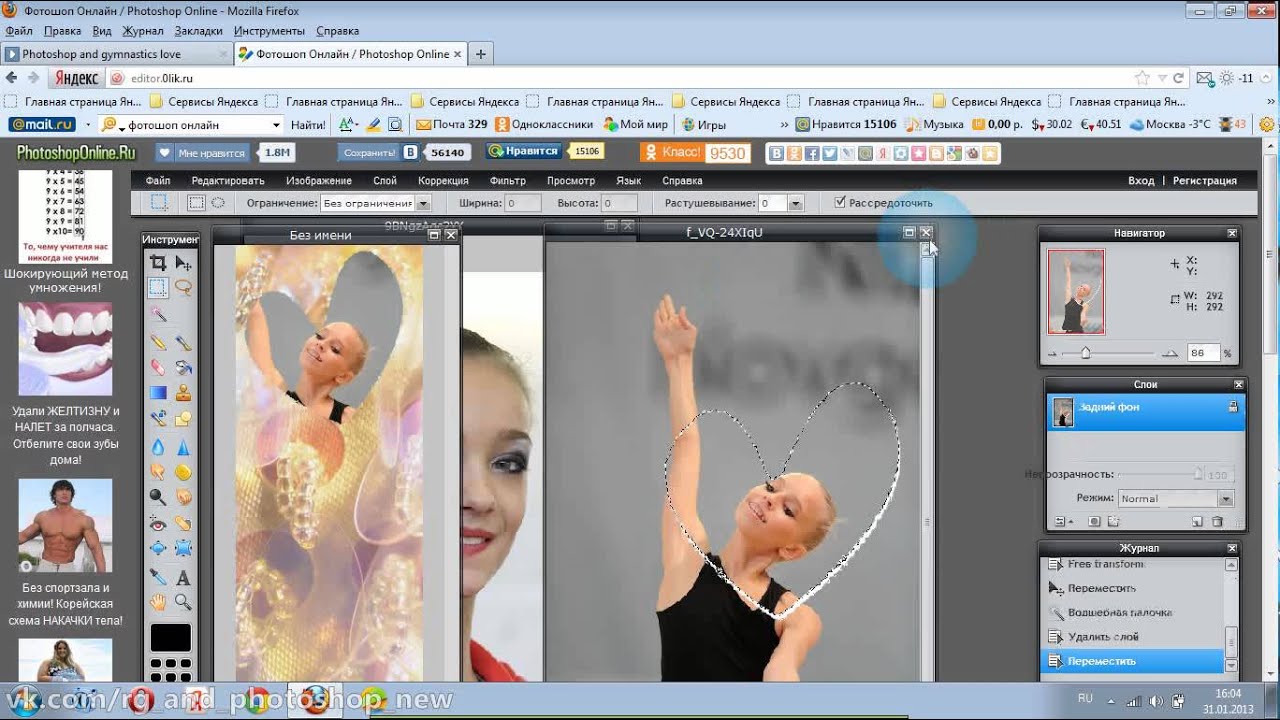Select the Smudge finger tool
Image resolution: width=1280 pixels, height=720 pixels.
pos(158,471)
